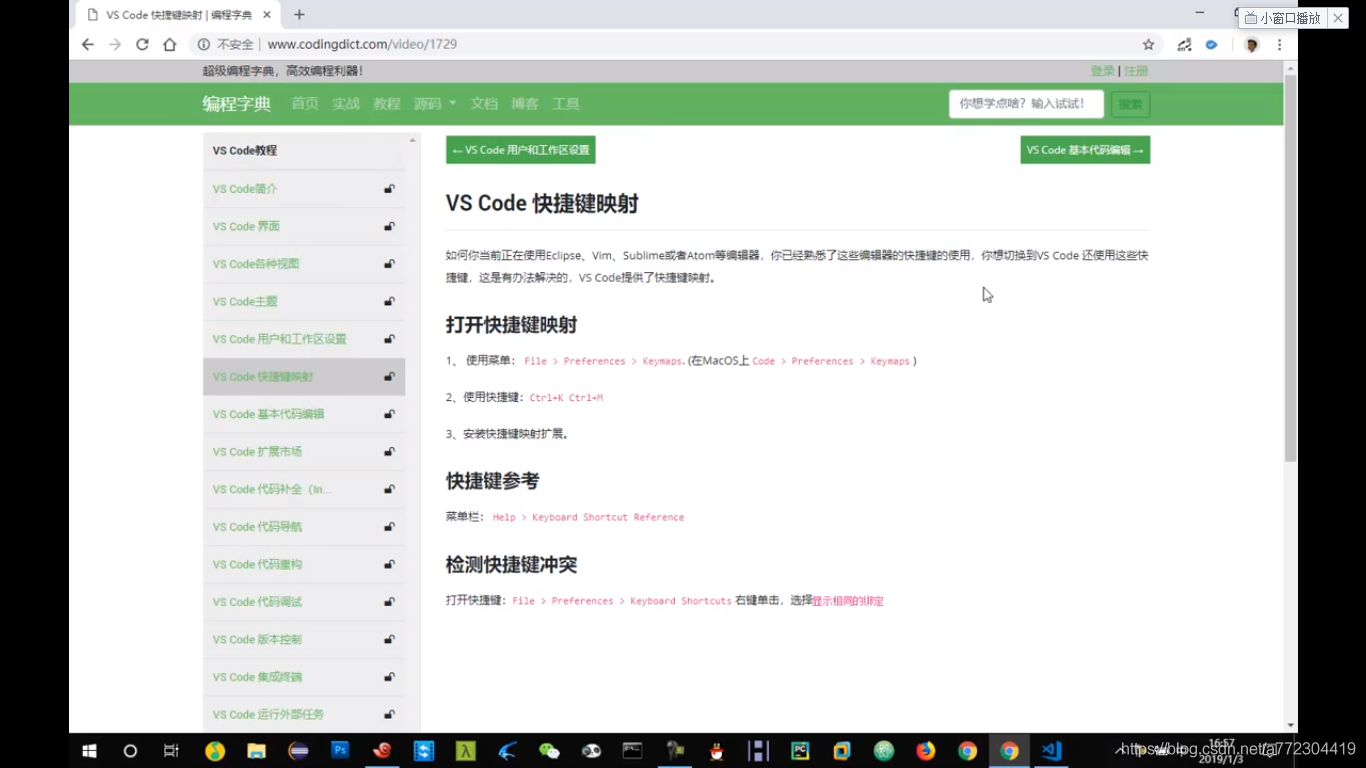Click the 编程字典 site logo

coord(237,104)
